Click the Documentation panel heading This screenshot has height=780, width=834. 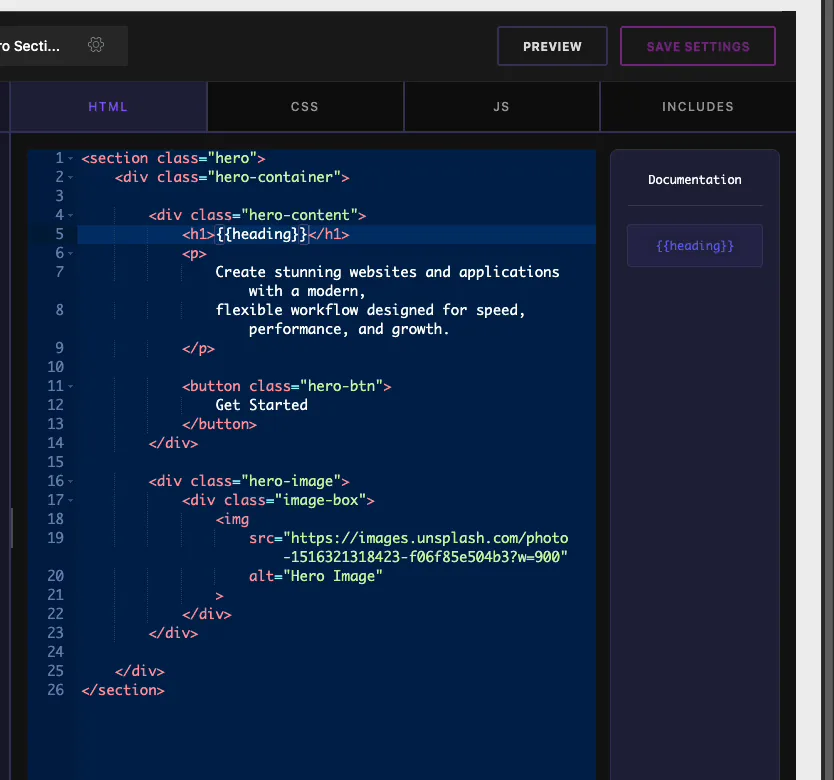tap(695, 180)
